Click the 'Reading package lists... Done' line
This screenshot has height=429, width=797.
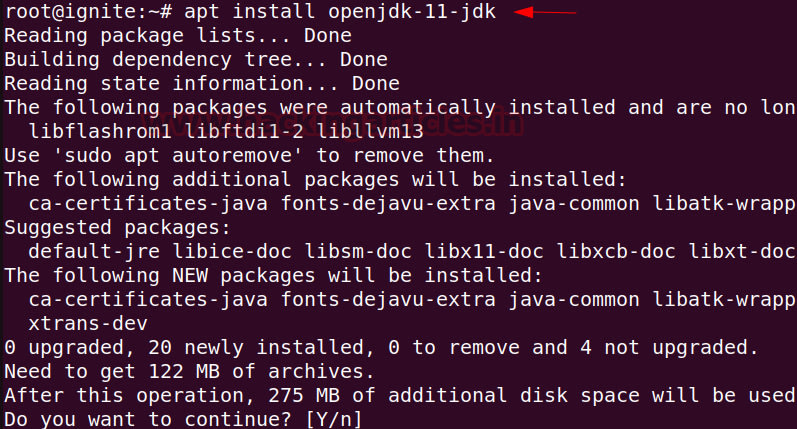click(178, 36)
